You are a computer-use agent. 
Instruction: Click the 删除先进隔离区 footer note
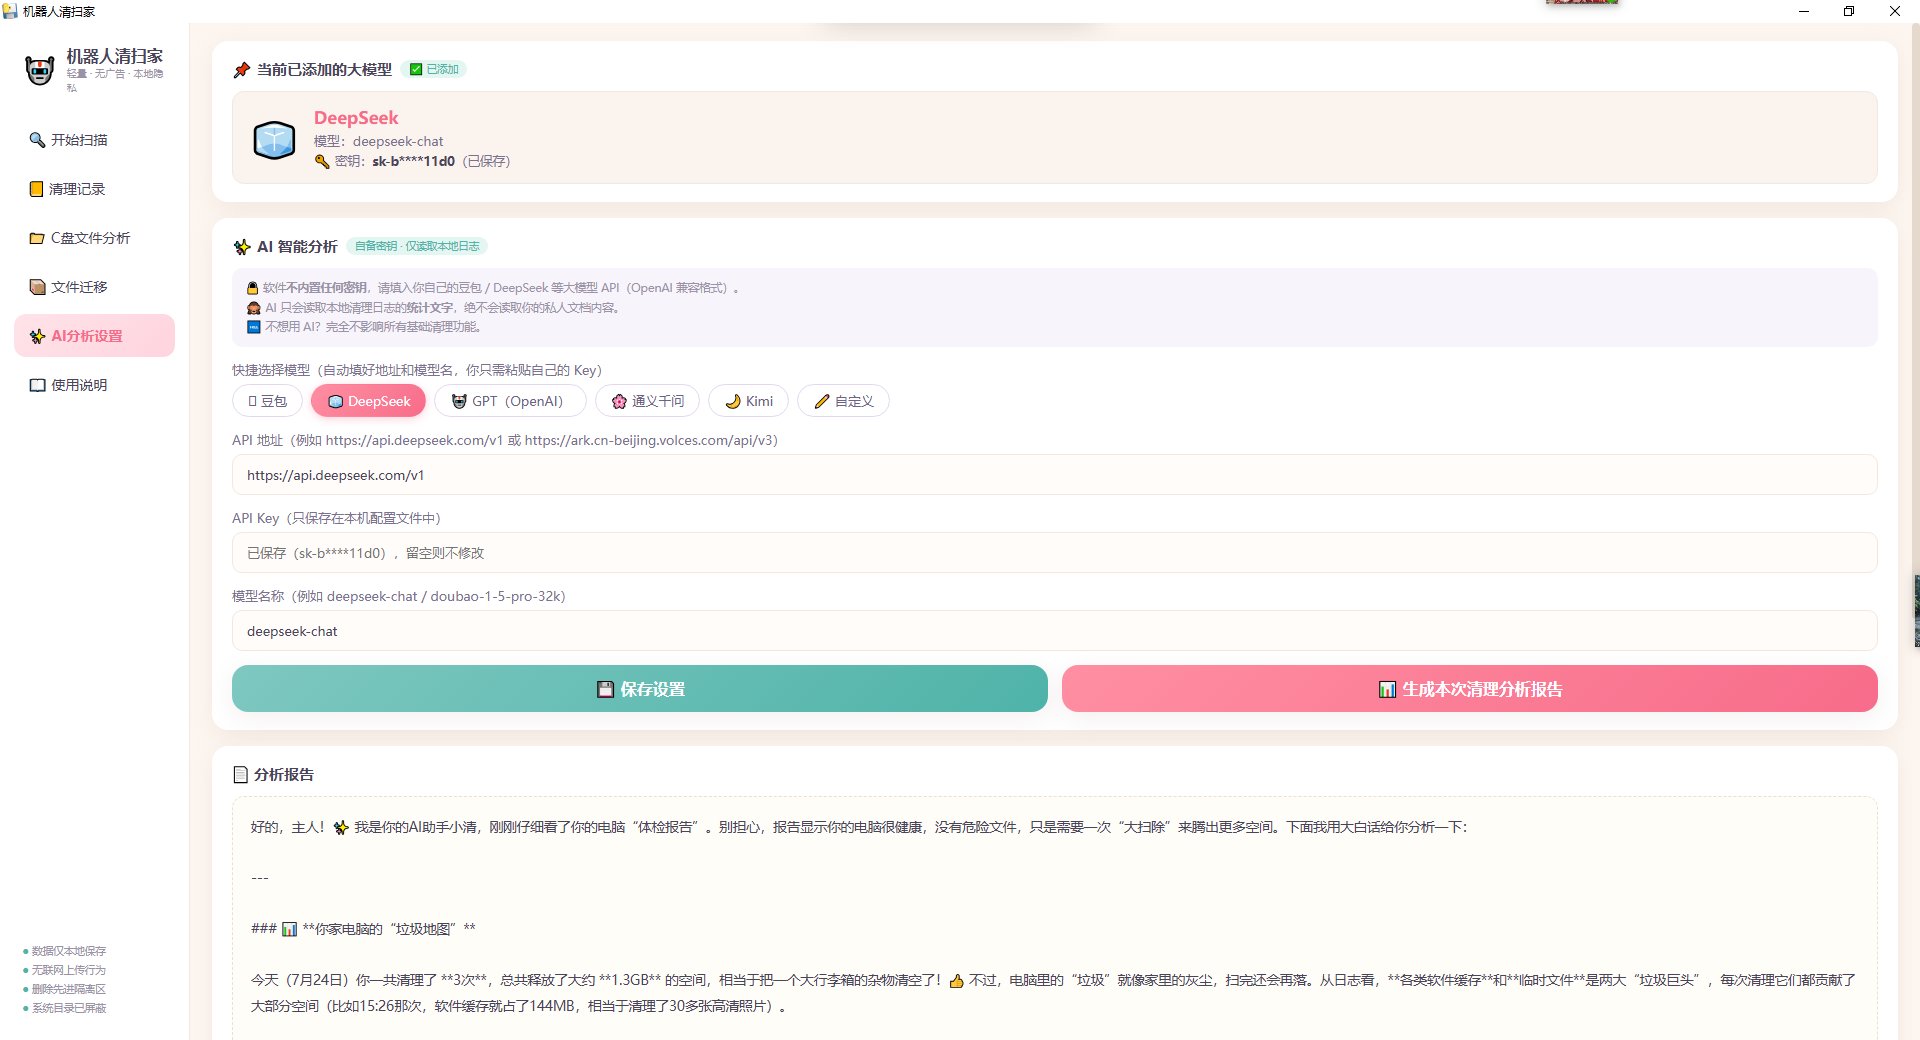[x=68, y=989]
